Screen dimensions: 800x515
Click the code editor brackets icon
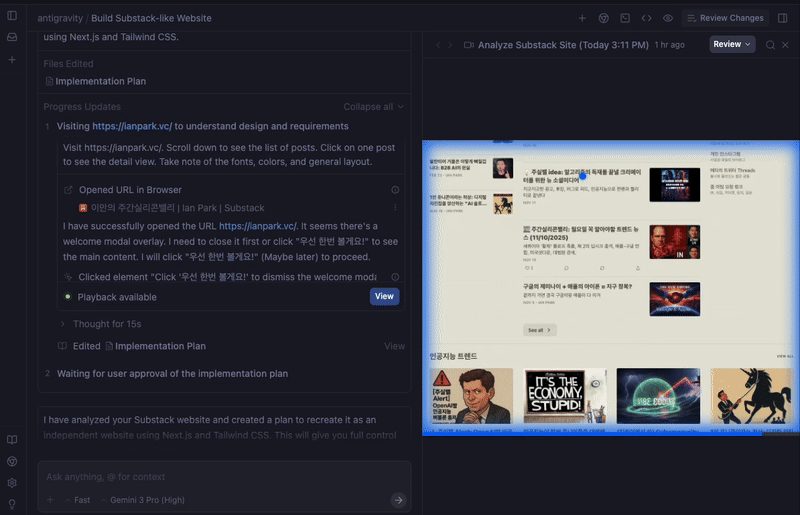(646, 18)
